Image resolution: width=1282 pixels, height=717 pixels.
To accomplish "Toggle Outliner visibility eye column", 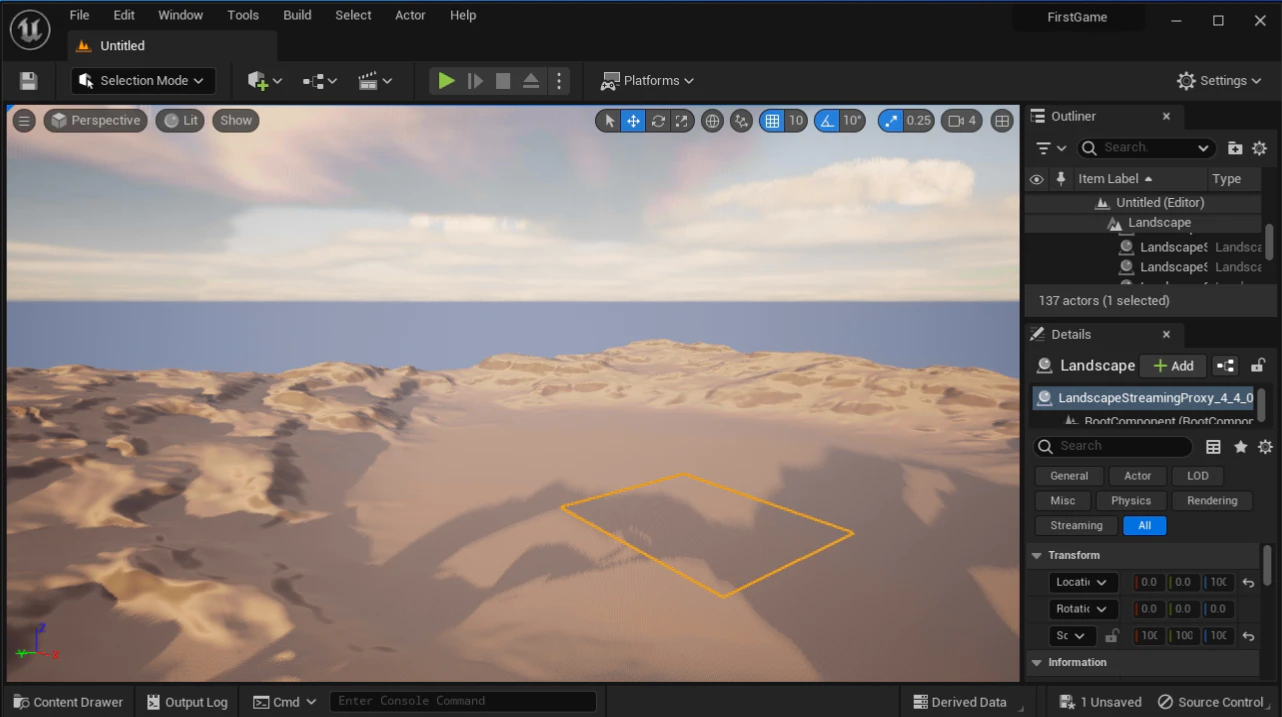I will 1036,179.
